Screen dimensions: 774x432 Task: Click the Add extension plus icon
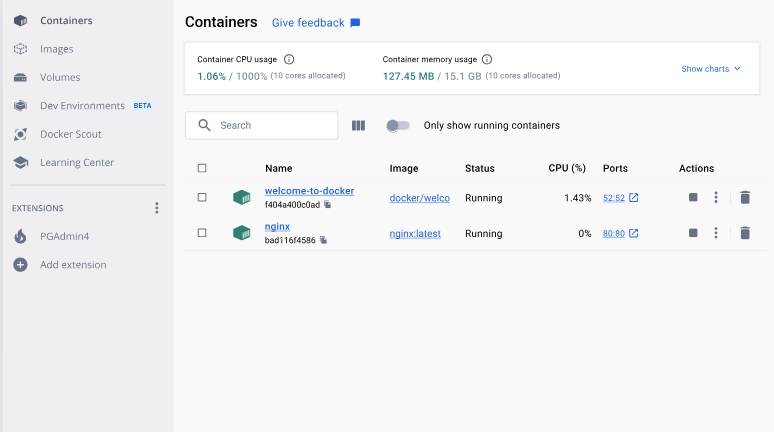pyautogui.click(x=20, y=265)
